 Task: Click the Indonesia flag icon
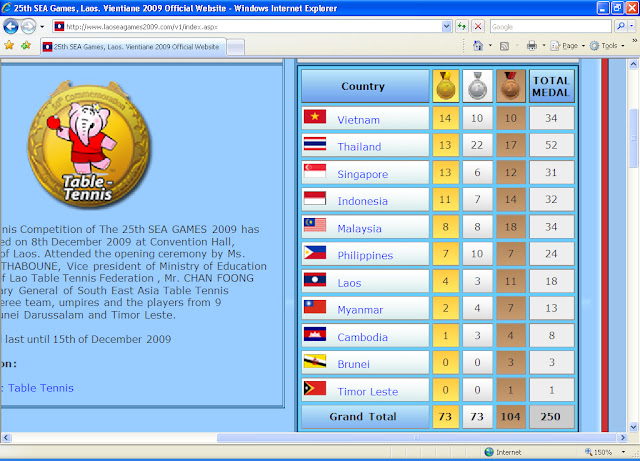click(x=315, y=198)
